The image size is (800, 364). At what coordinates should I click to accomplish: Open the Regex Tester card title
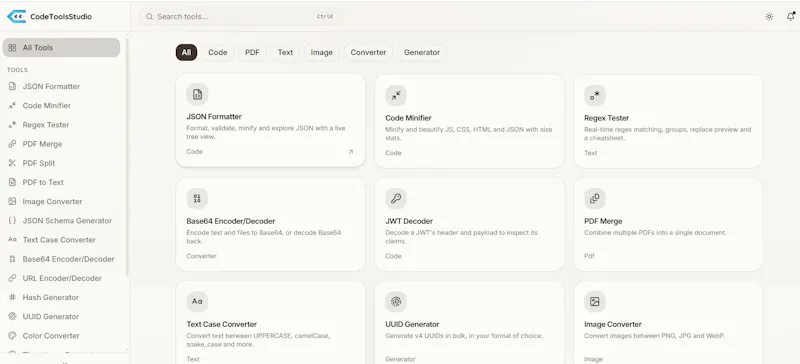pyautogui.click(x=607, y=118)
